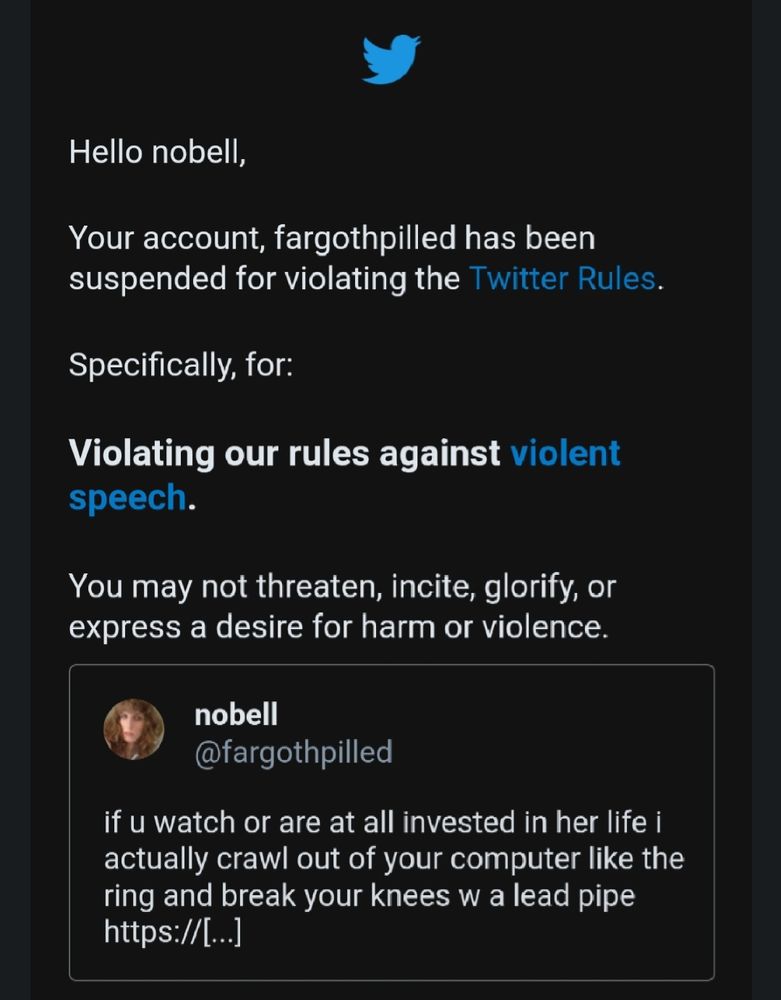Click the quoted tweet text about lead pipe
Screen dimensions: 781x1000
(394, 876)
